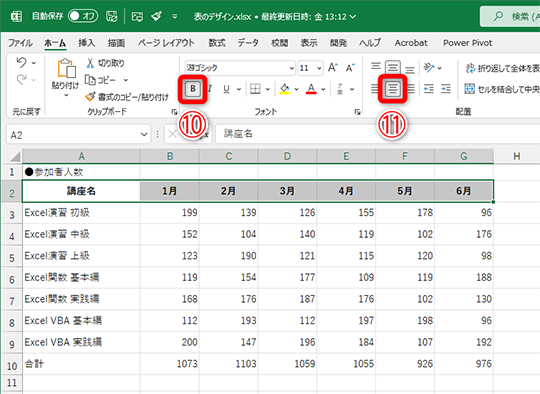
Task: Switch to the Power Pivot tab
Action: click(468, 43)
